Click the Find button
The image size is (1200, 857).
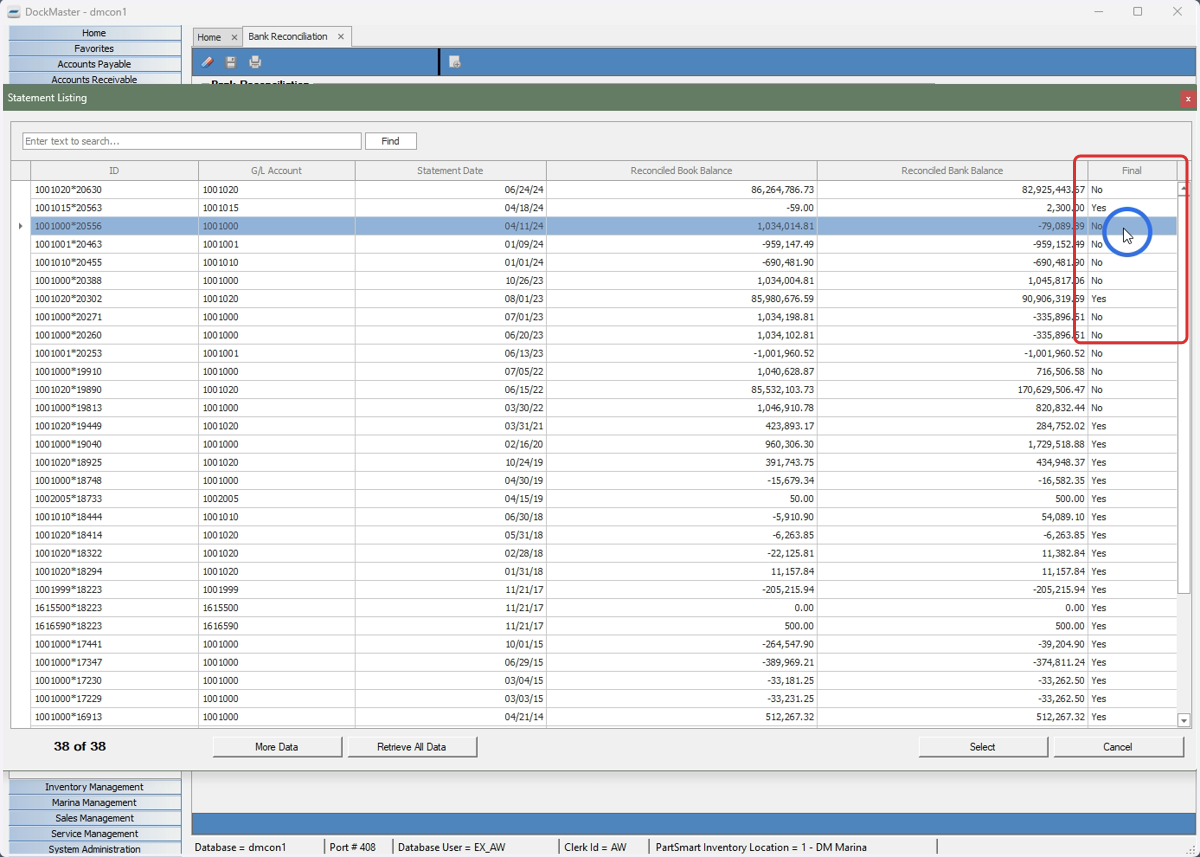(x=390, y=141)
